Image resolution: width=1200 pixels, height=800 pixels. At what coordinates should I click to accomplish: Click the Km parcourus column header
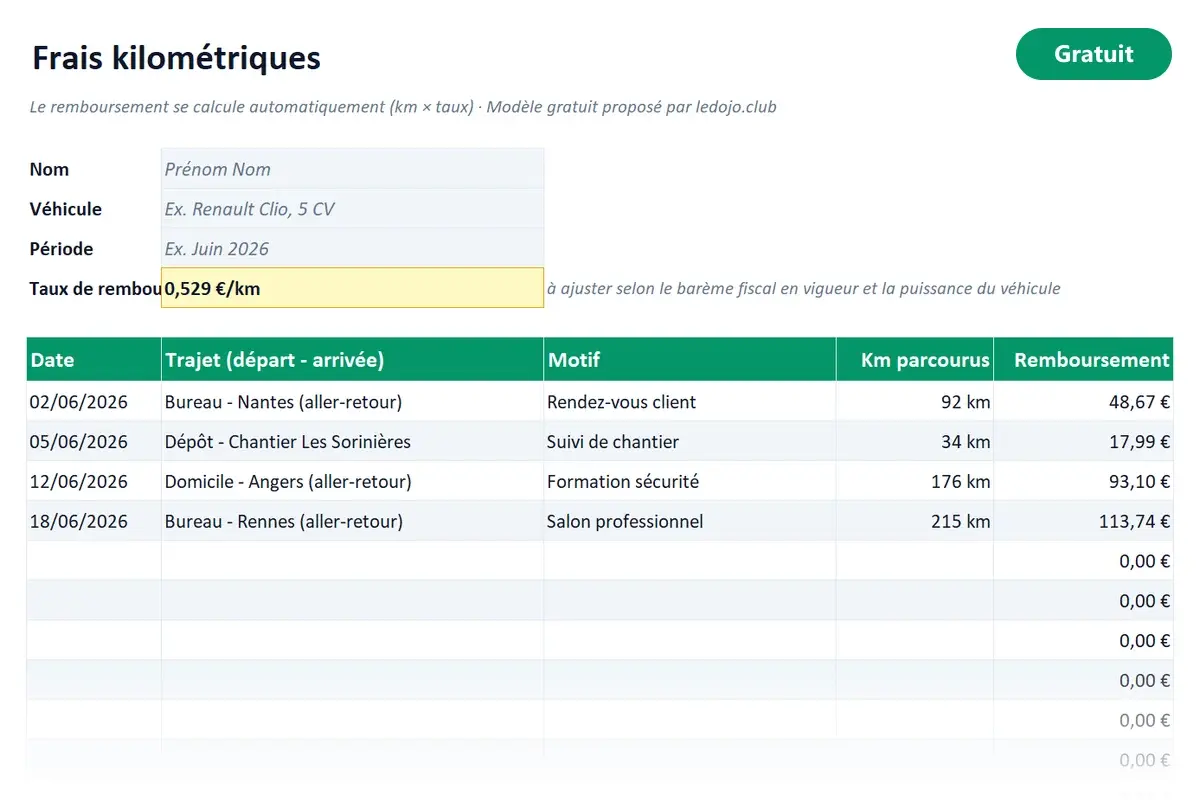pyautogui.click(x=915, y=360)
